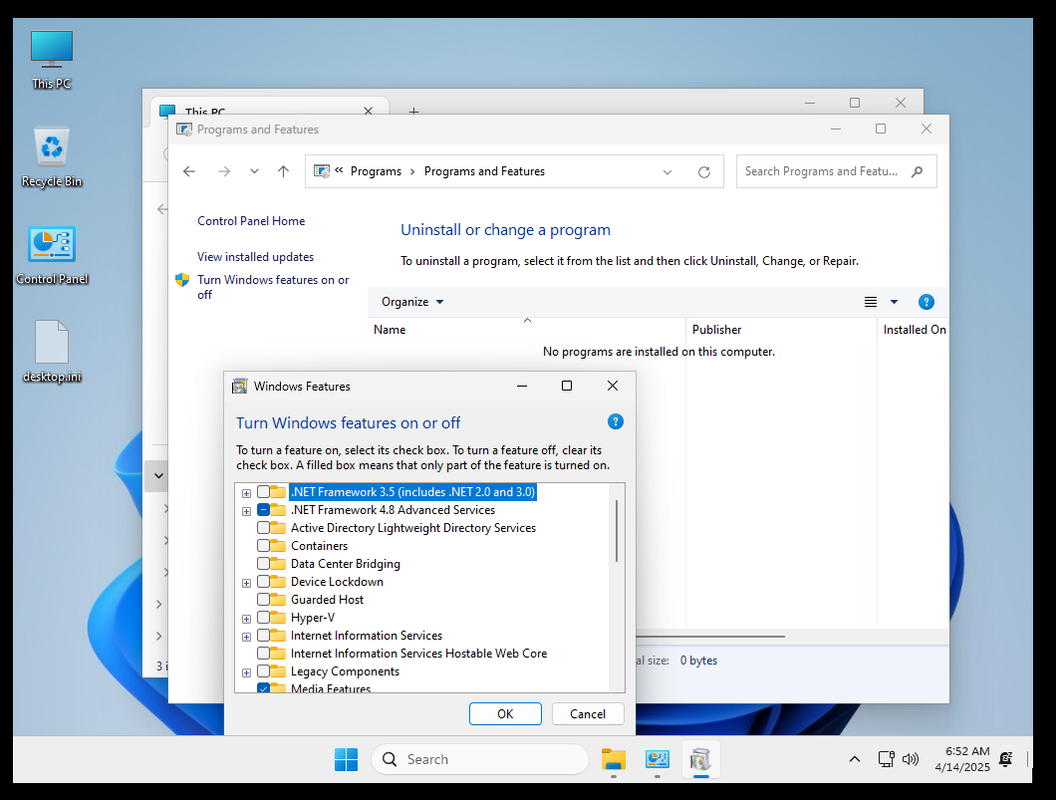The width and height of the screenshot is (1056, 800).
Task: Enable Guarded Host checkbox
Action: pos(263,599)
